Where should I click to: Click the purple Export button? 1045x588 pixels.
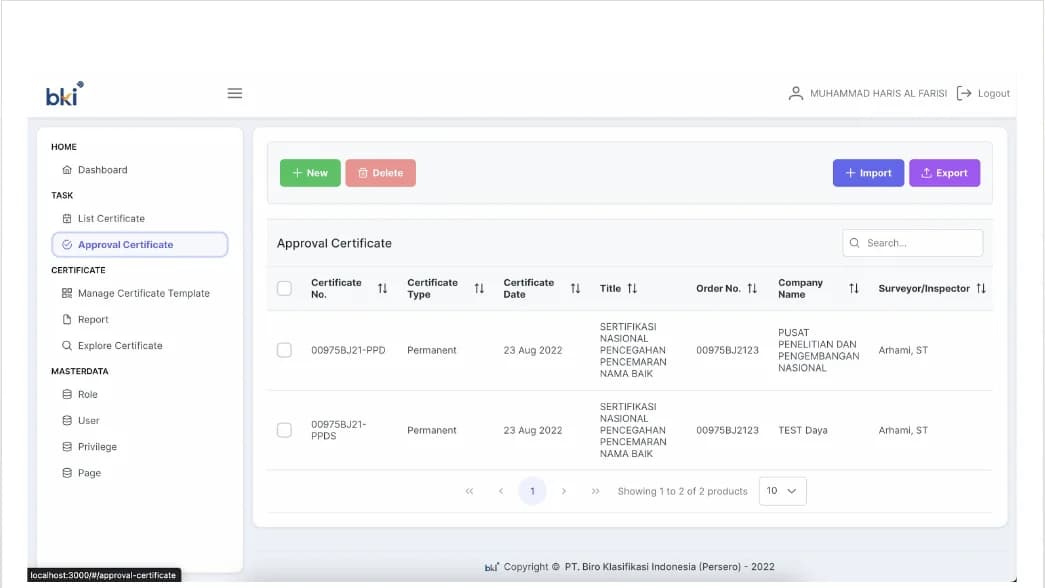tap(944, 173)
